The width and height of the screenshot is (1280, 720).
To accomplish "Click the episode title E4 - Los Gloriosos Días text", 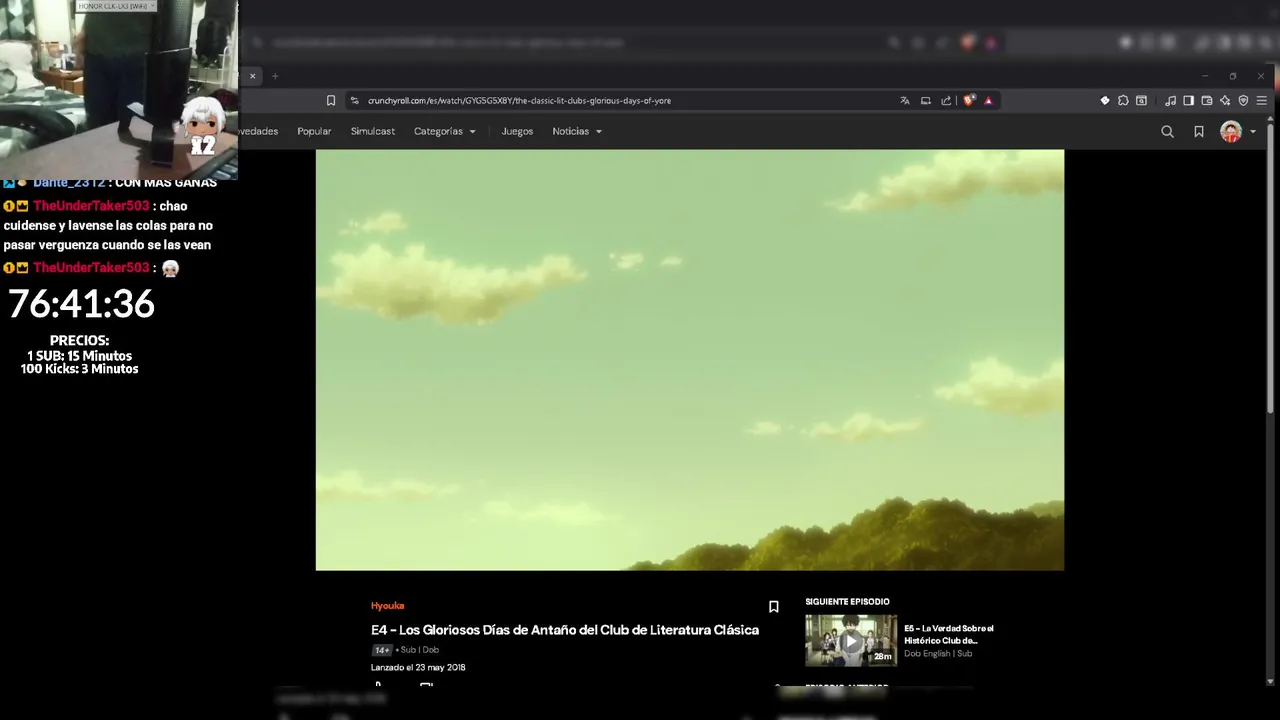I will 565,630.
